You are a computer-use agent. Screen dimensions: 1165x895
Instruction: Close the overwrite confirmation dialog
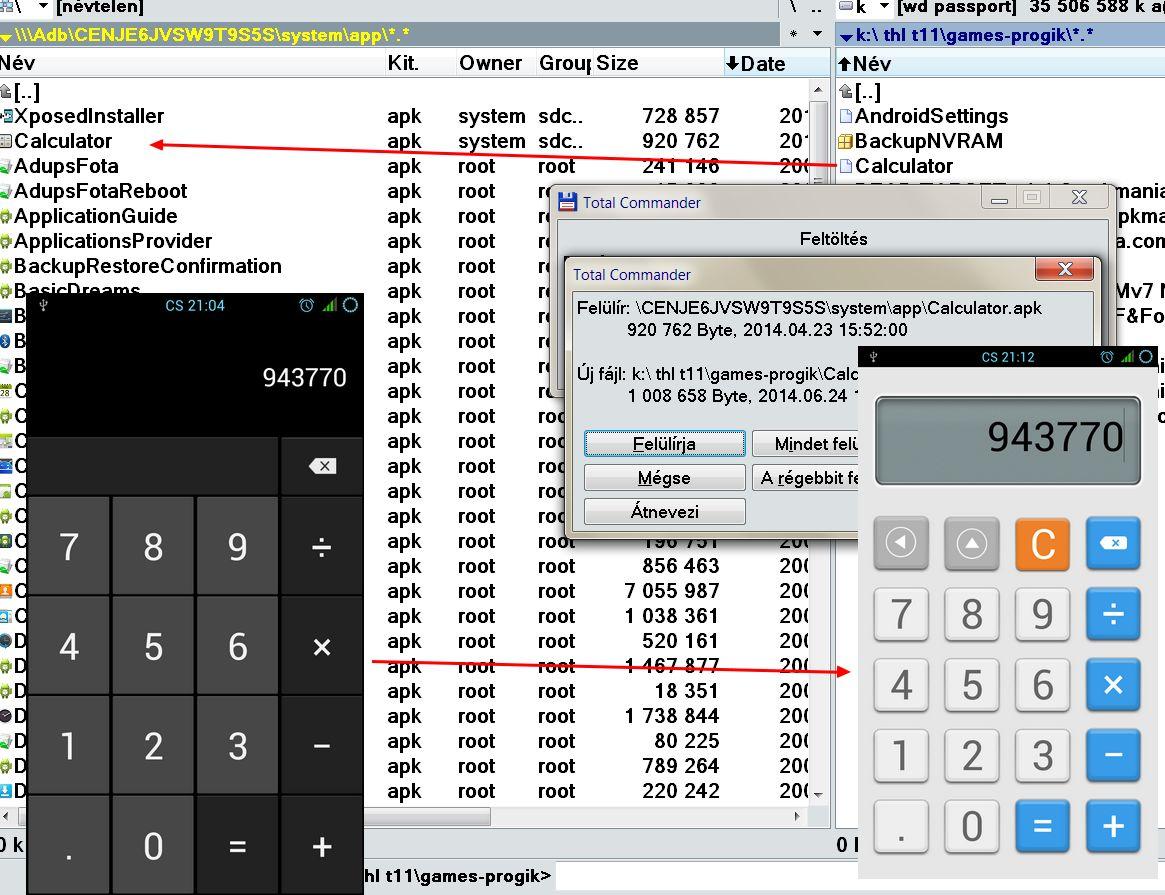click(x=1065, y=269)
